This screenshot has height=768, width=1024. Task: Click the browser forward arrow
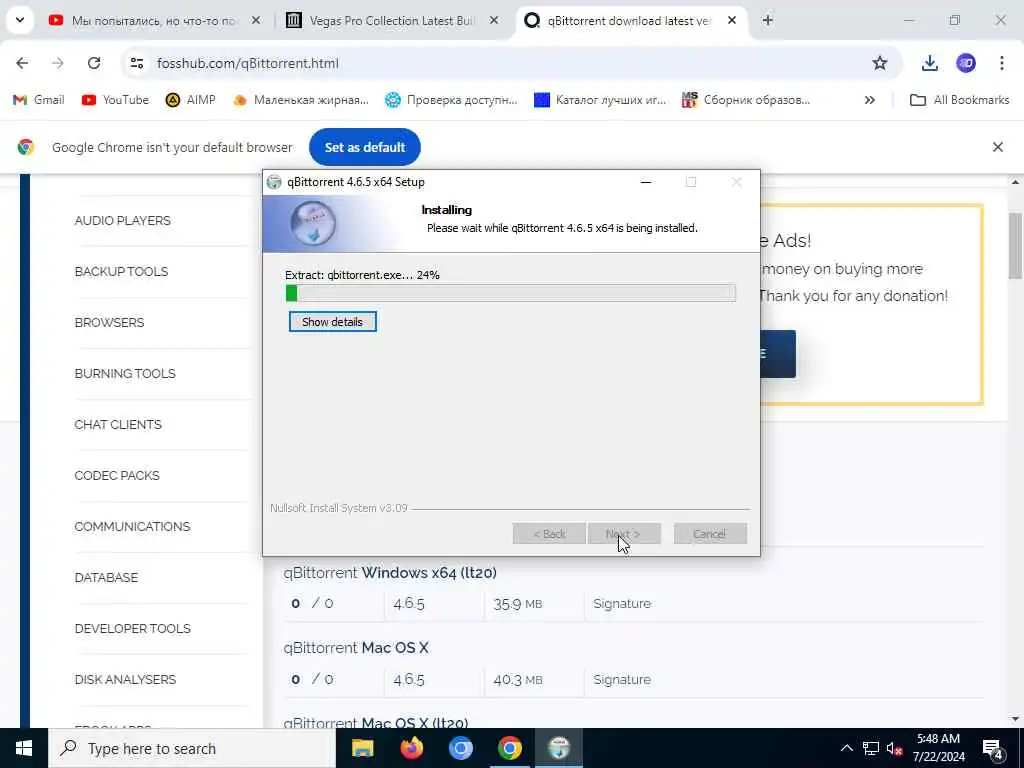58,63
